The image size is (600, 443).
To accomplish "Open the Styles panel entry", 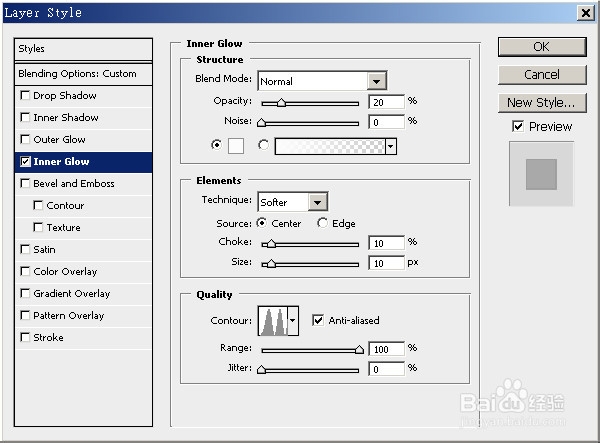I will click(x=83, y=49).
